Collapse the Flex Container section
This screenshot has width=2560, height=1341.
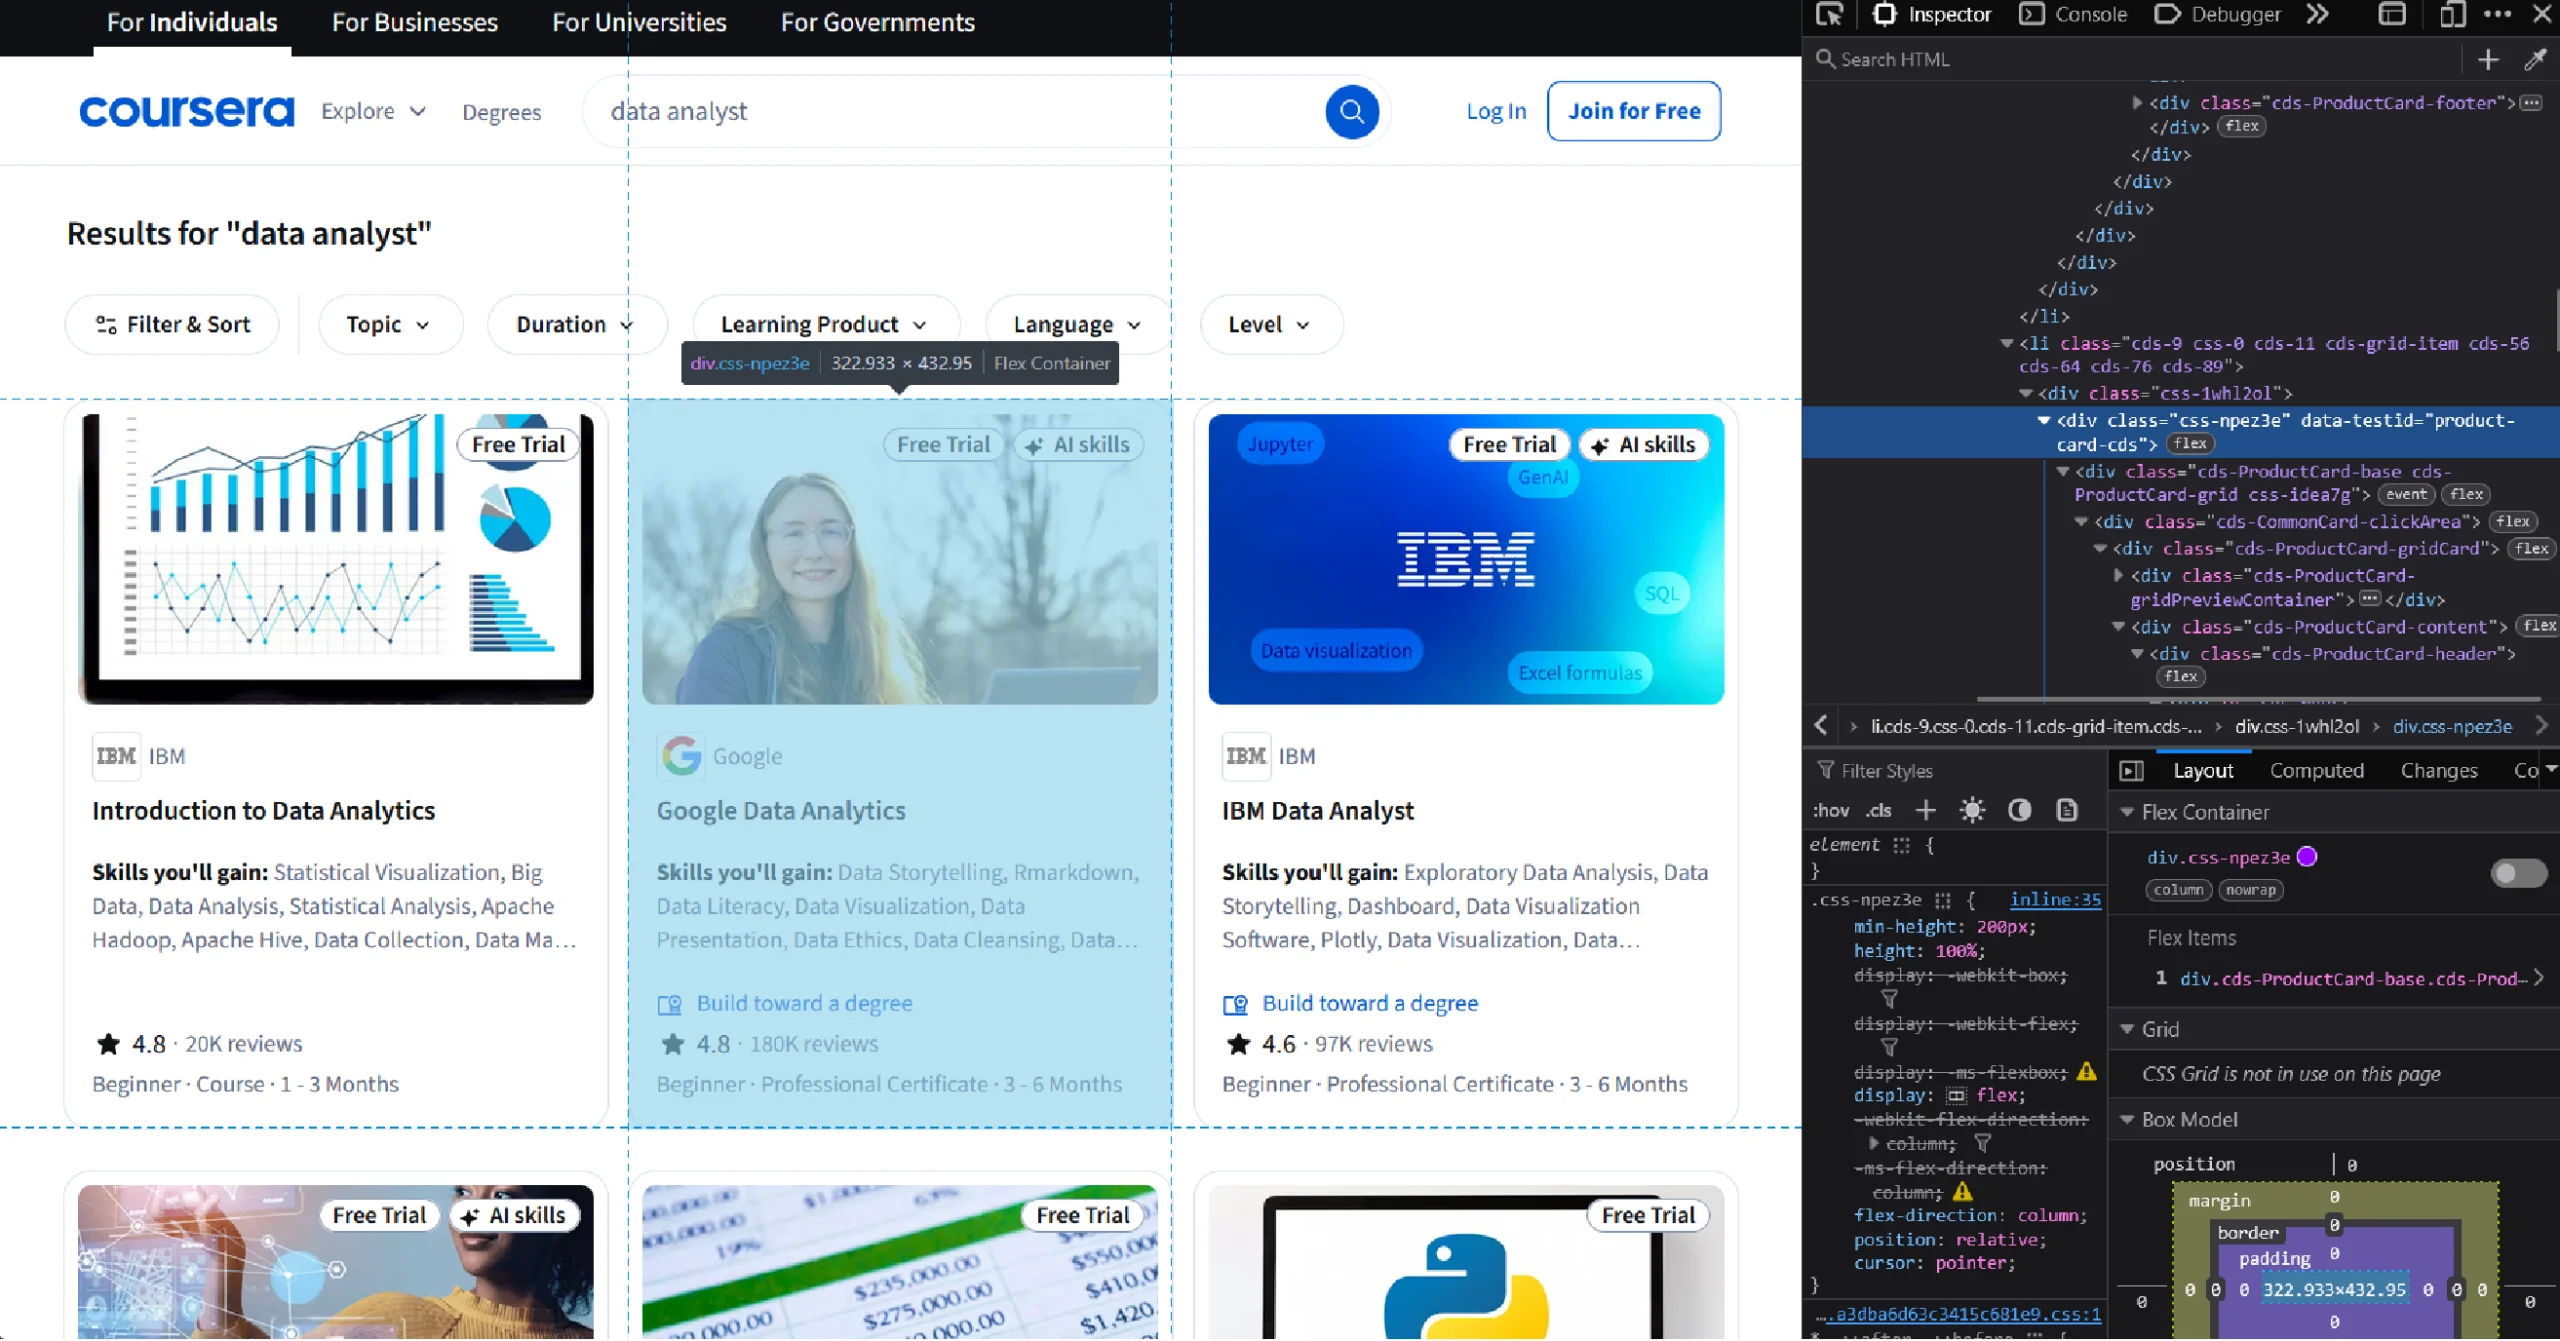tap(2126, 812)
